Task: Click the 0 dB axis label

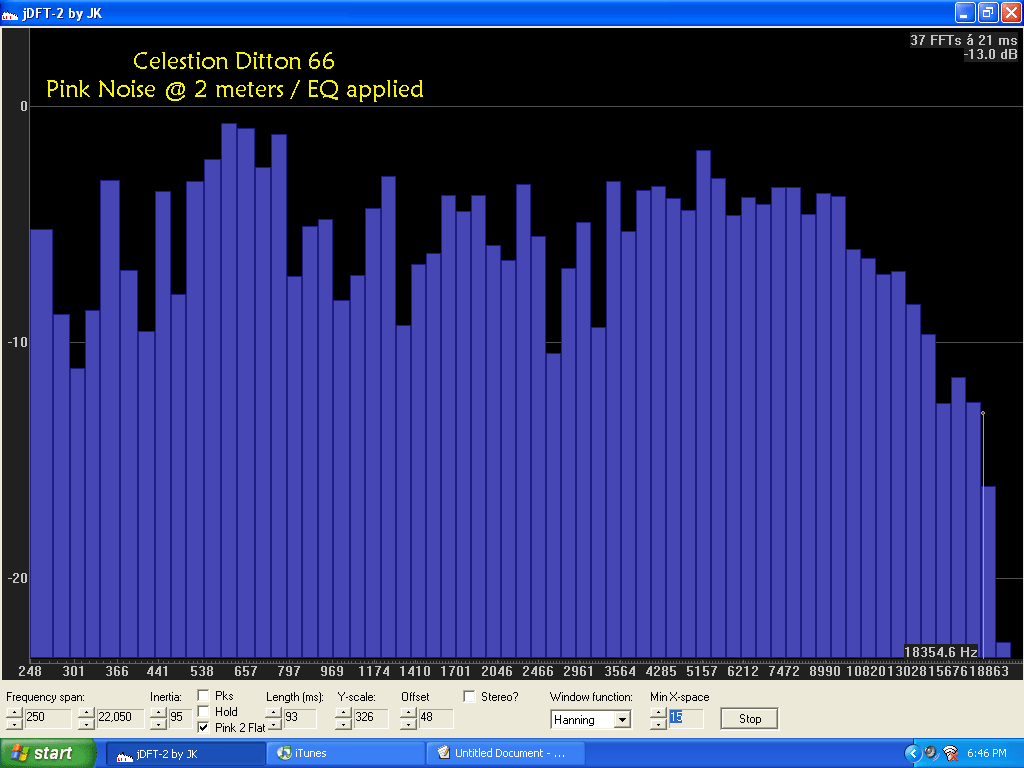Action: click(24, 106)
